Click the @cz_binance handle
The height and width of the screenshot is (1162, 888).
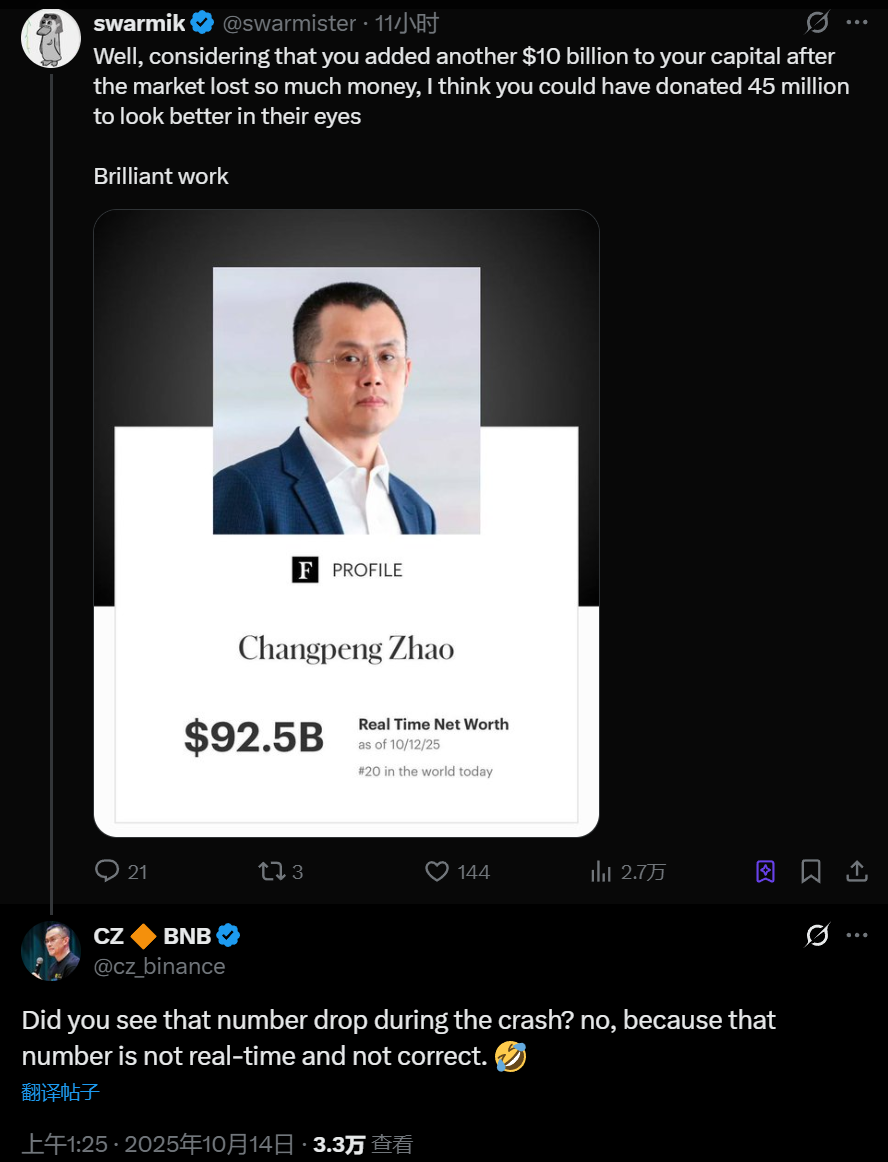point(159,966)
